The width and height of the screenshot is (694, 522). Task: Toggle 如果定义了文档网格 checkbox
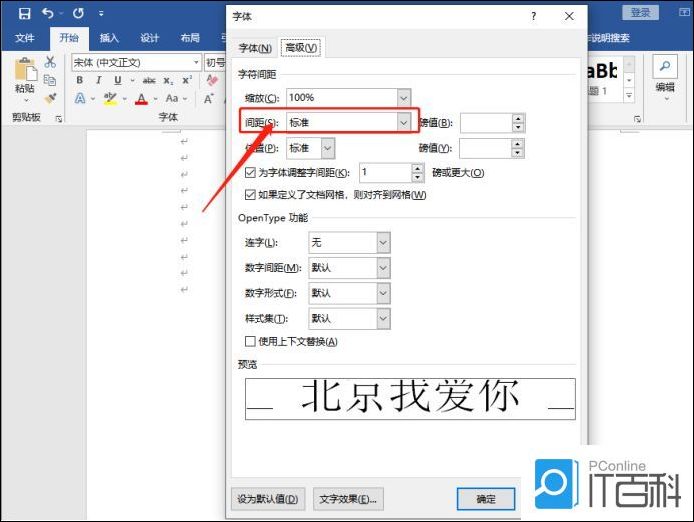tap(250, 195)
